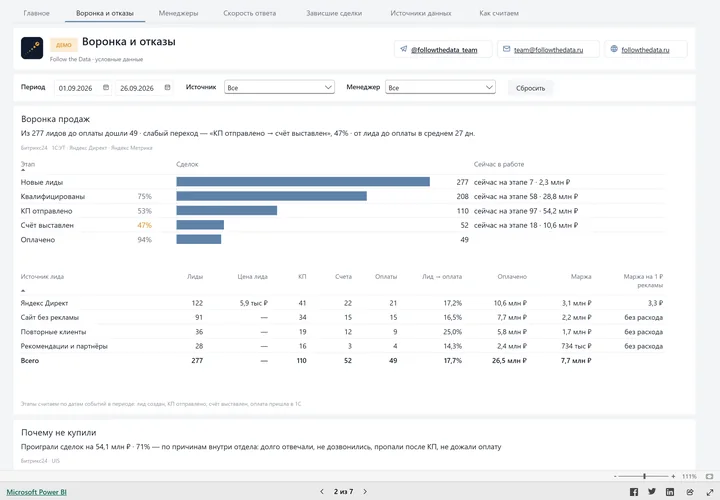
Task: Open calendar picker for end date 26.09.2026
Action: click(168, 87)
